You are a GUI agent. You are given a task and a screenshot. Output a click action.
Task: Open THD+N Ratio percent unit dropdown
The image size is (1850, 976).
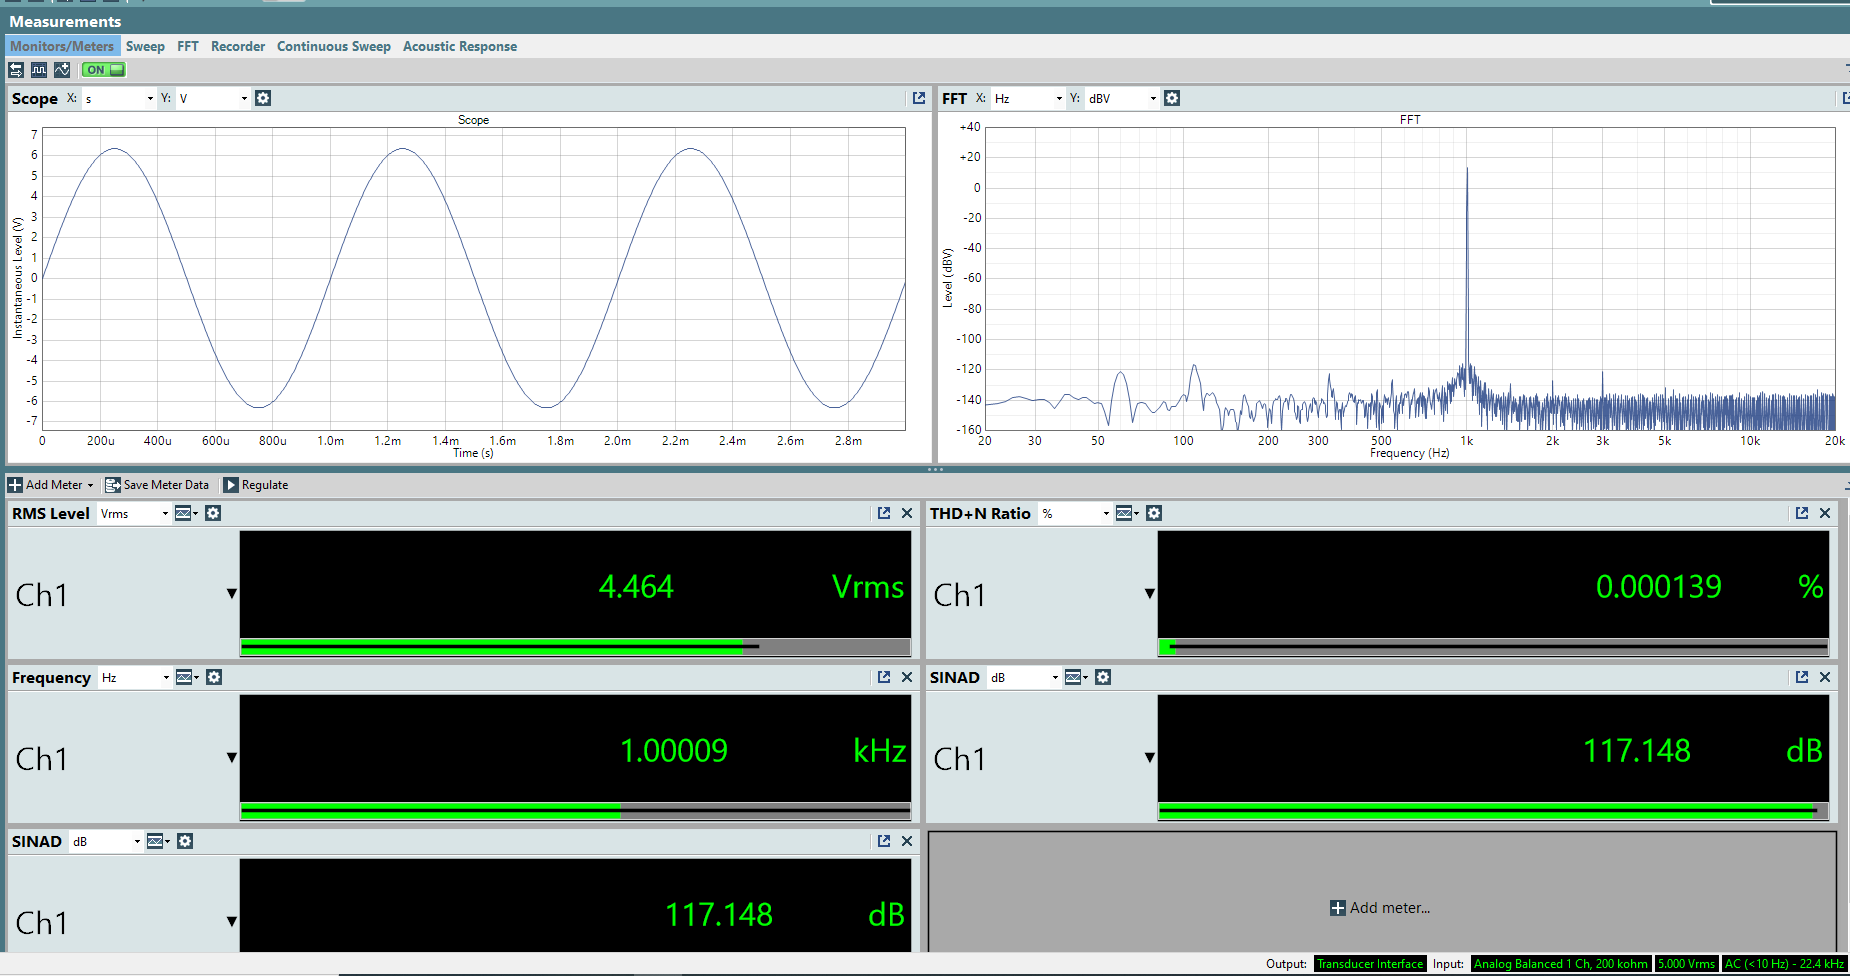point(1075,513)
